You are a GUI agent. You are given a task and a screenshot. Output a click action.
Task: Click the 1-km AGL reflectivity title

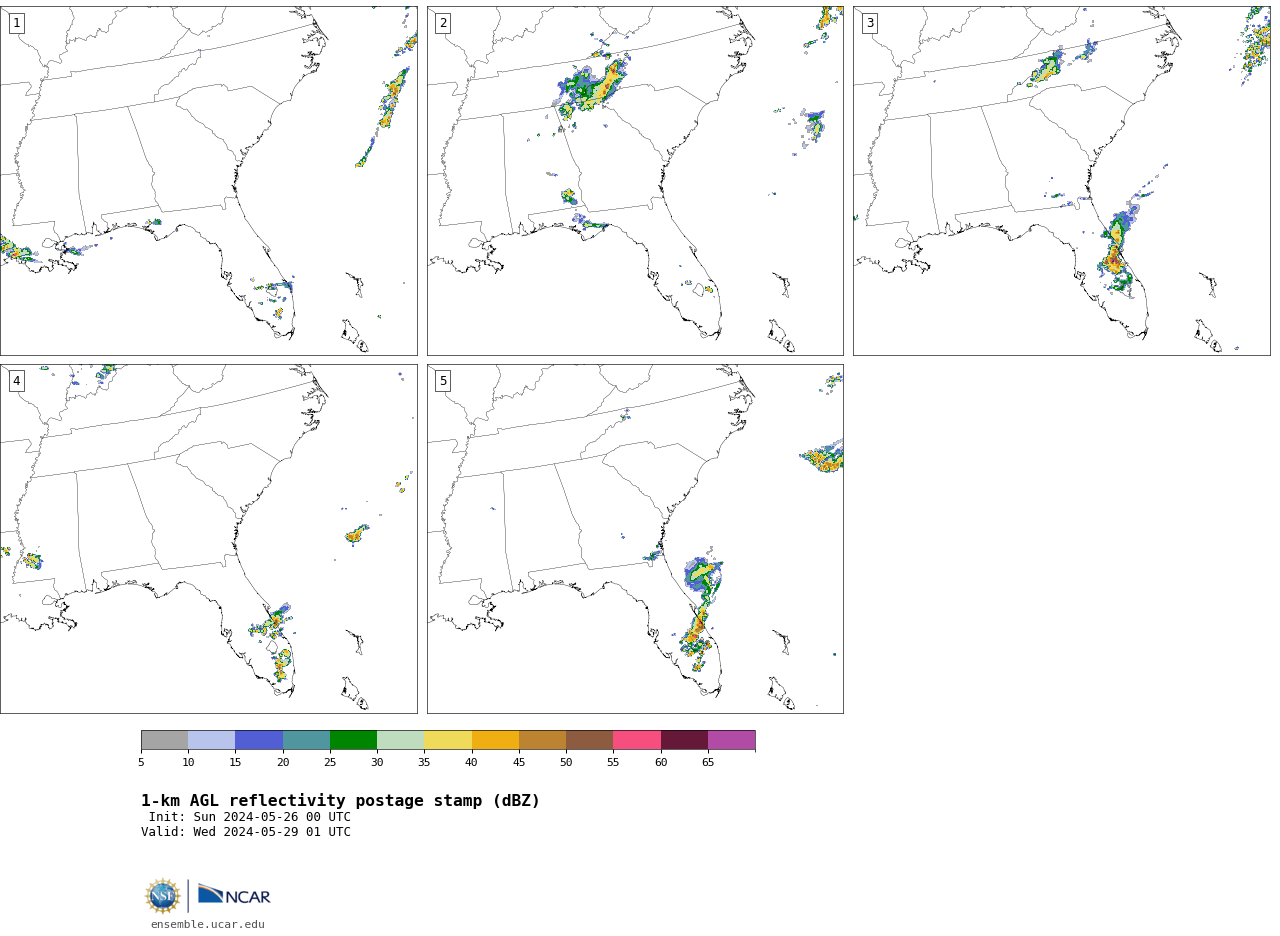[340, 801]
